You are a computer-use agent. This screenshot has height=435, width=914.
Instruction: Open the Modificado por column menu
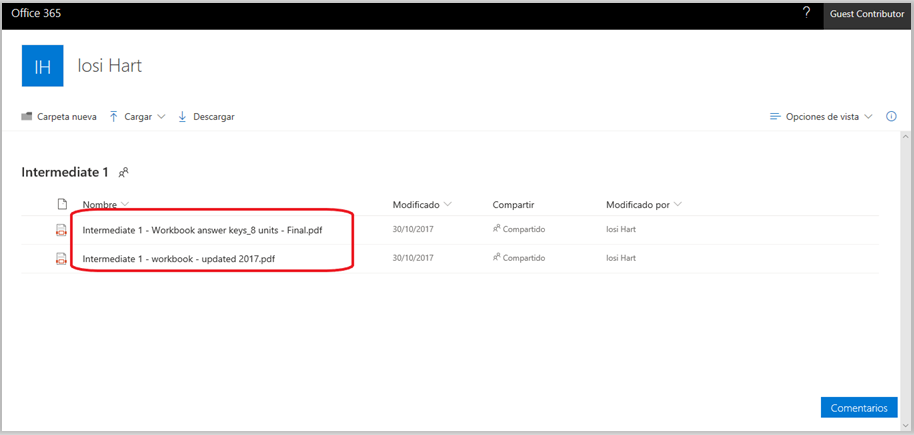point(644,205)
